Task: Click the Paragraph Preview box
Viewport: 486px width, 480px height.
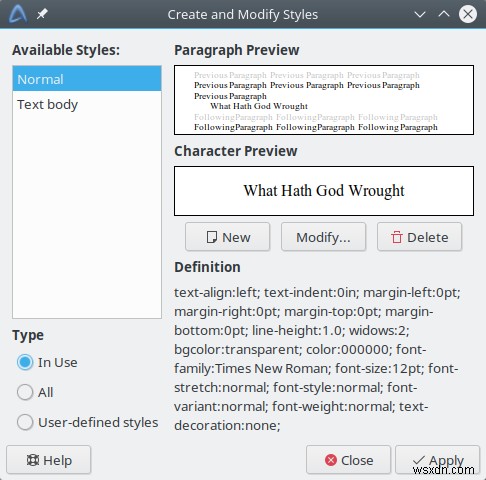Action: coord(324,100)
